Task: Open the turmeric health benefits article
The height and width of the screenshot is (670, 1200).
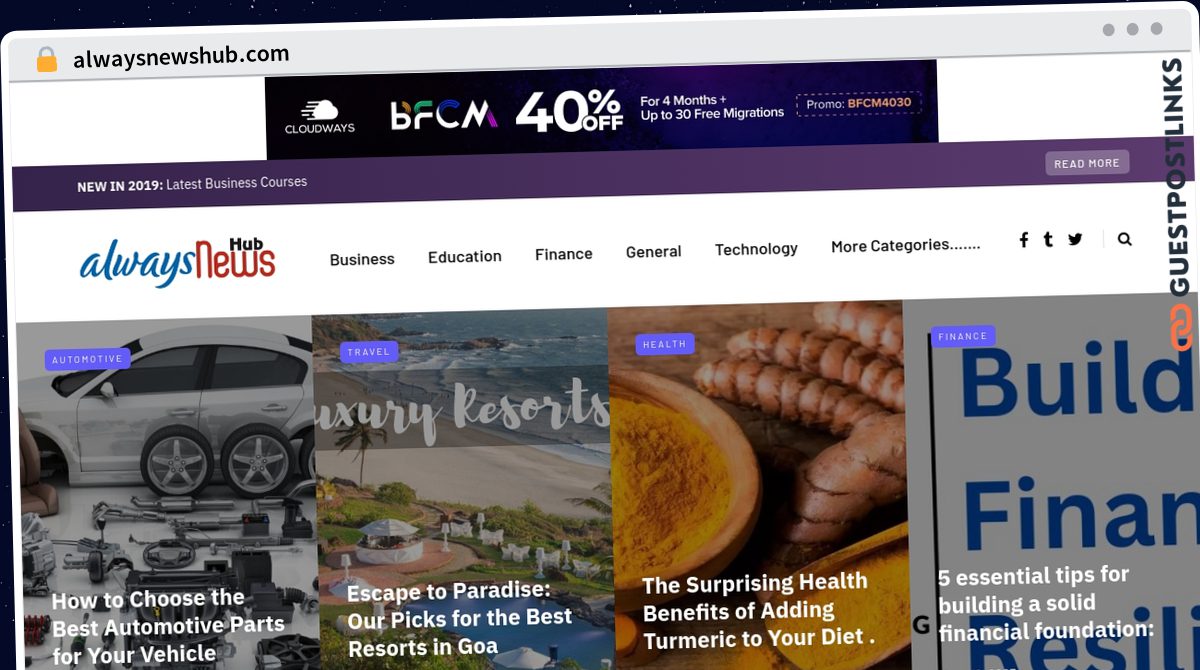Action: point(757,610)
